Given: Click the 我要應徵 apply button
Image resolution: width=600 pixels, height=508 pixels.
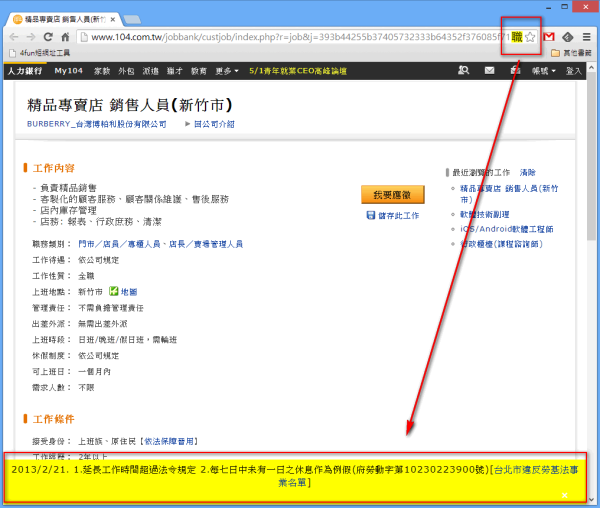Looking at the screenshot, I should click(x=392, y=194).
